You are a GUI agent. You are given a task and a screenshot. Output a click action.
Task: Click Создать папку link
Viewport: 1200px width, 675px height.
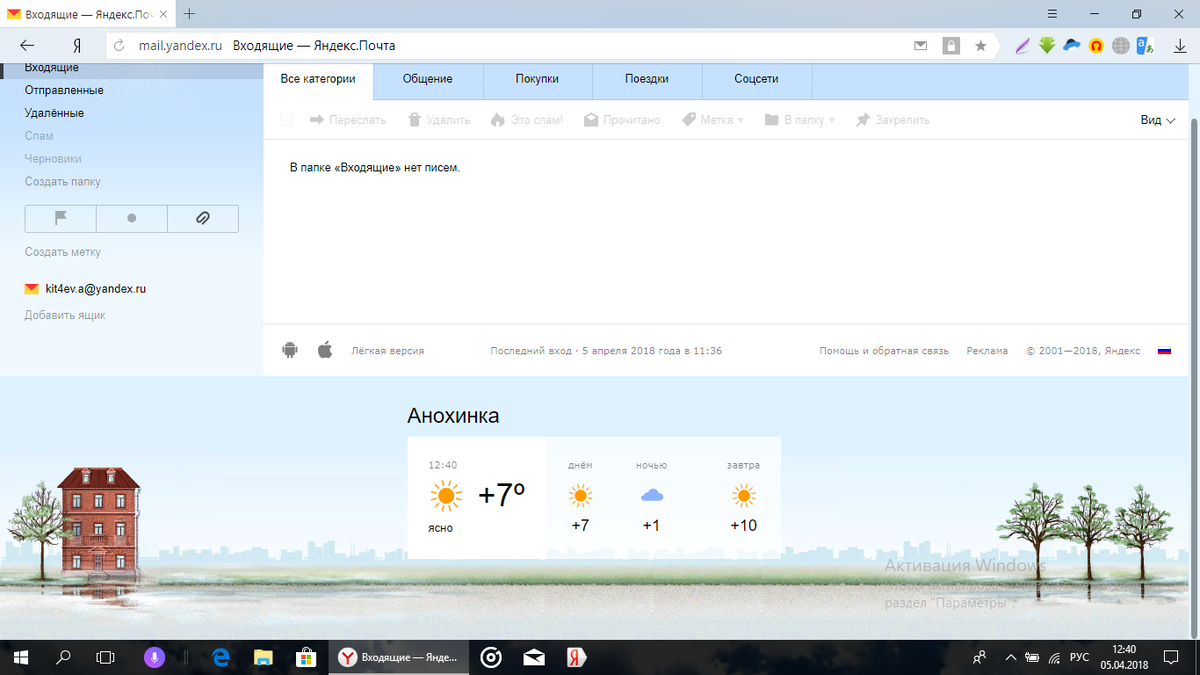(62, 182)
